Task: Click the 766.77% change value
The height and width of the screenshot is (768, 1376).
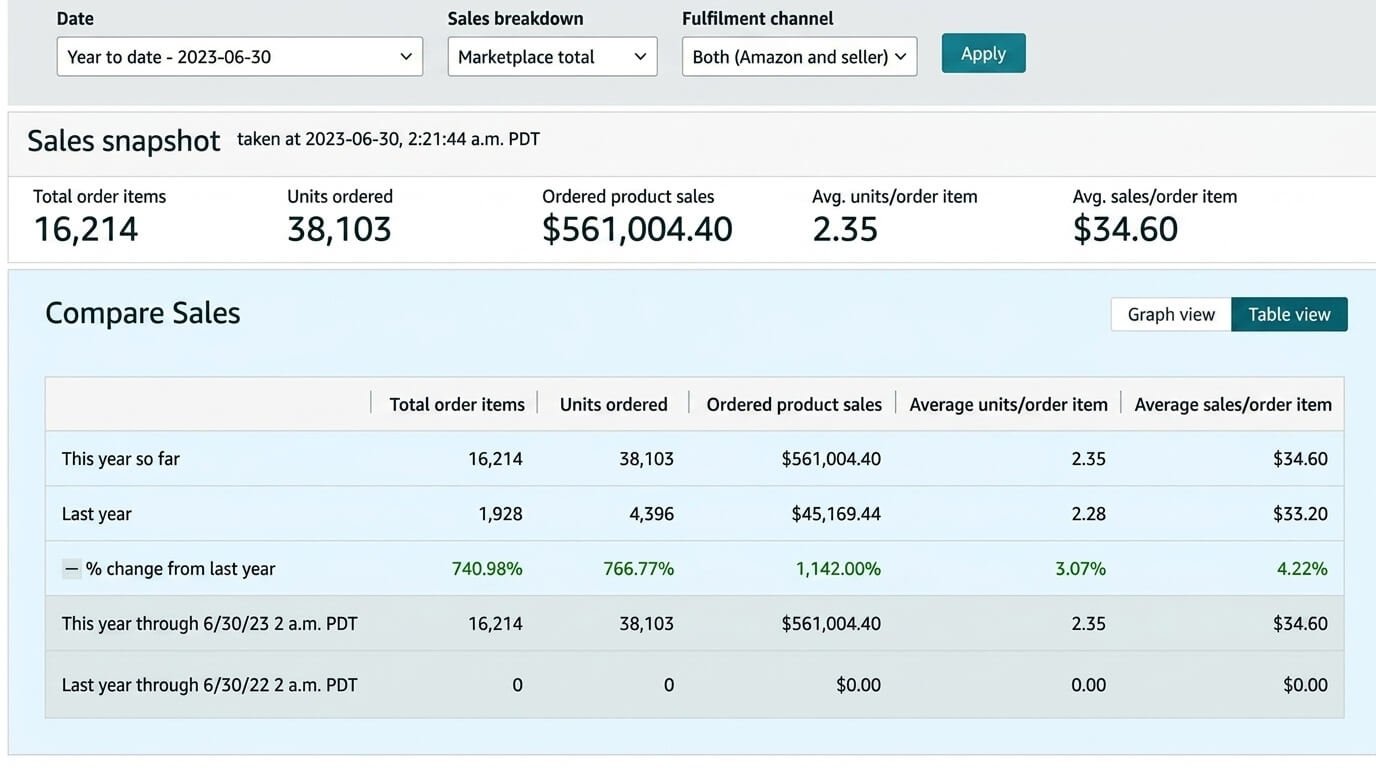Action: [638, 569]
